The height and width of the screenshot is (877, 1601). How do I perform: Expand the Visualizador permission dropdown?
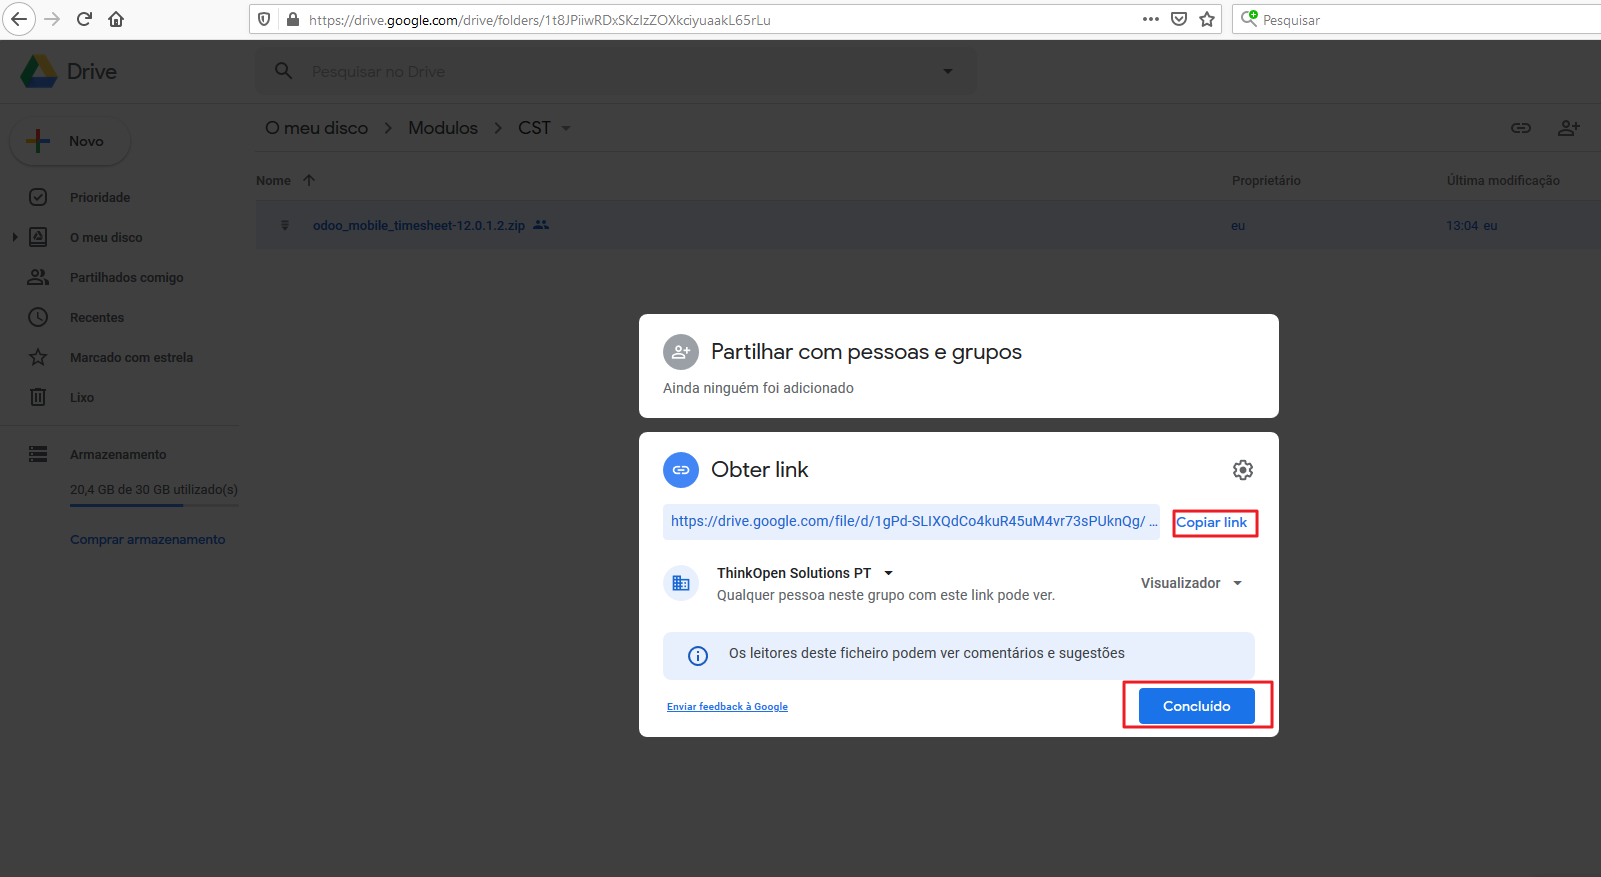pos(1191,583)
